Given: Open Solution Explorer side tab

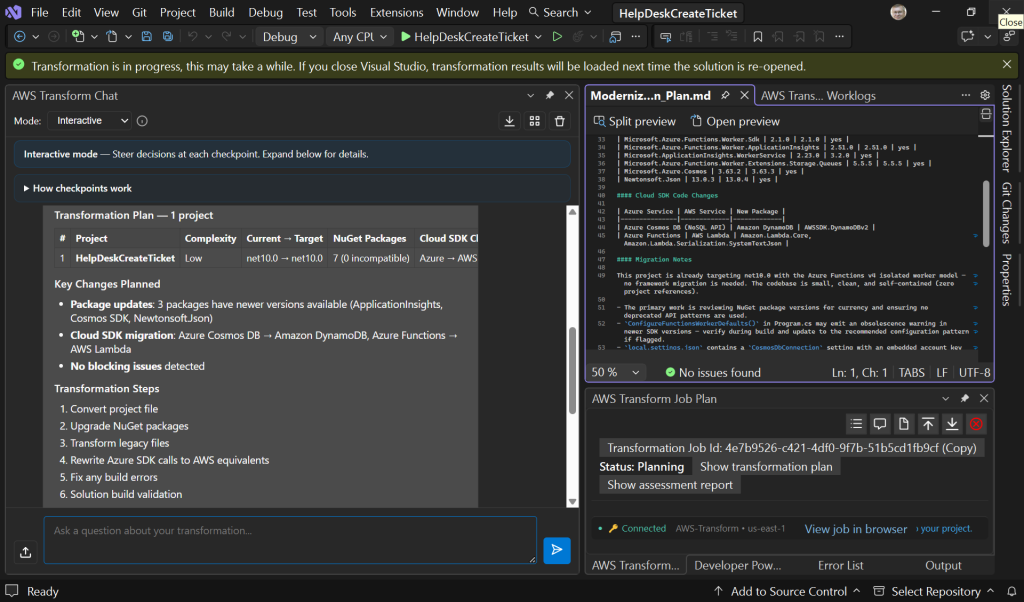Looking at the screenshot, I should pos(1007,129).
